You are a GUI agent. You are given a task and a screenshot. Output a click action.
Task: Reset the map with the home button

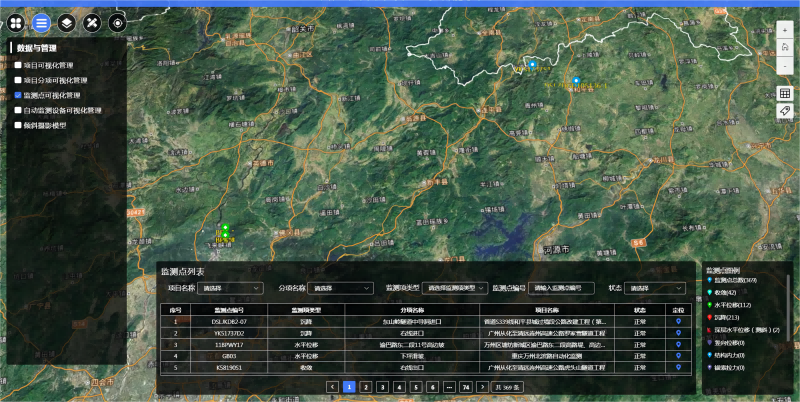[785, 47]
